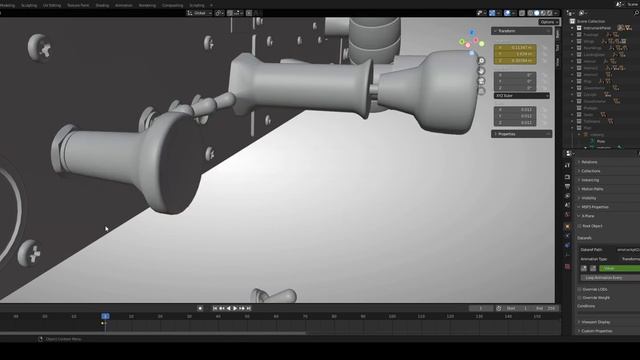Open the Object properties tab icon
This screenshot has height=360, width=640.
pyautogui.click(x=567, y=226)
